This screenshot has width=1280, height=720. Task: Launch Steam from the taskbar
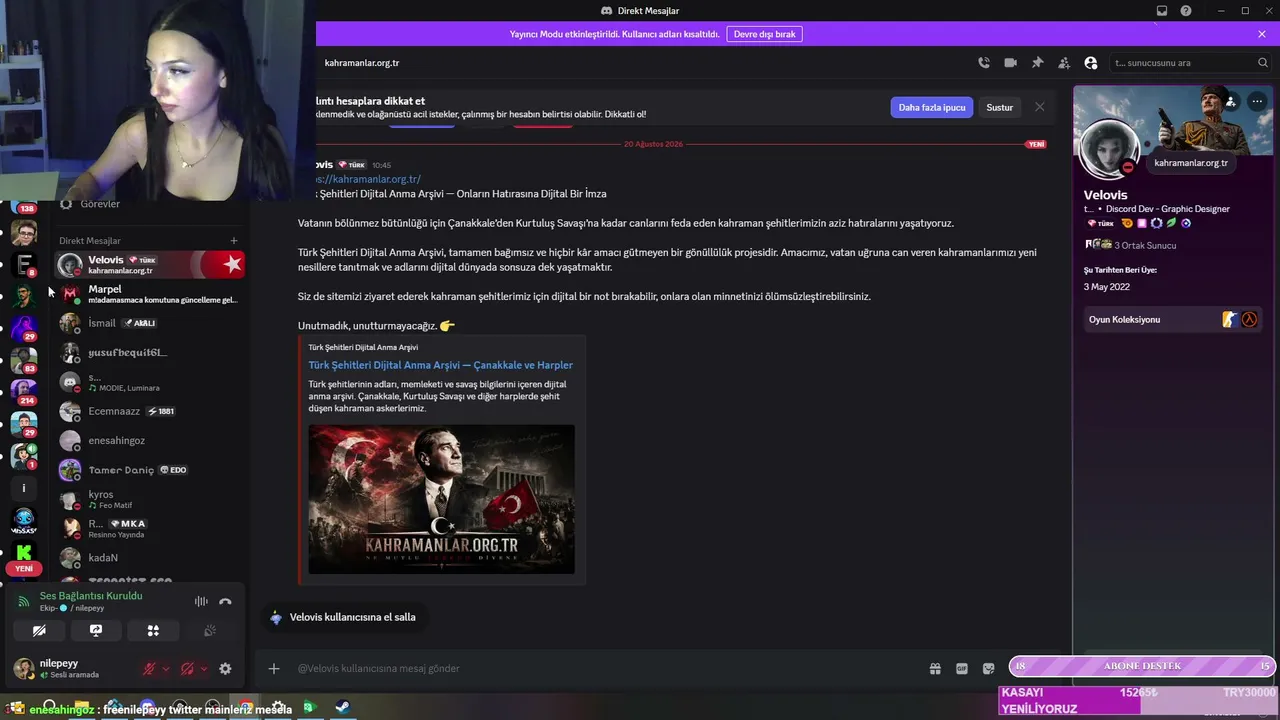pos(342,708)
